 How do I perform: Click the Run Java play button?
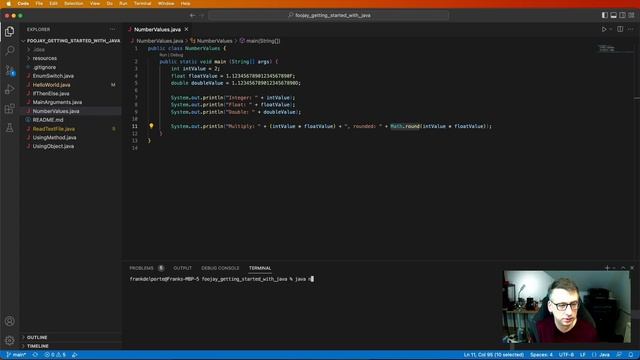point(604,29)
